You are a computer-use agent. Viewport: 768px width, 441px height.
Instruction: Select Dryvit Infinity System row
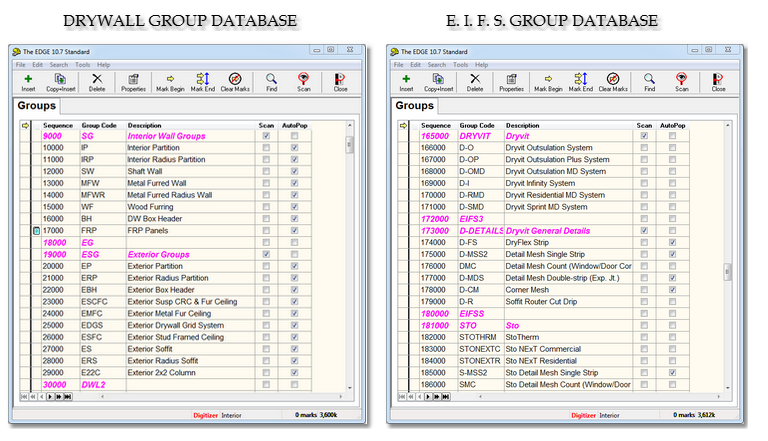(544, 183)
